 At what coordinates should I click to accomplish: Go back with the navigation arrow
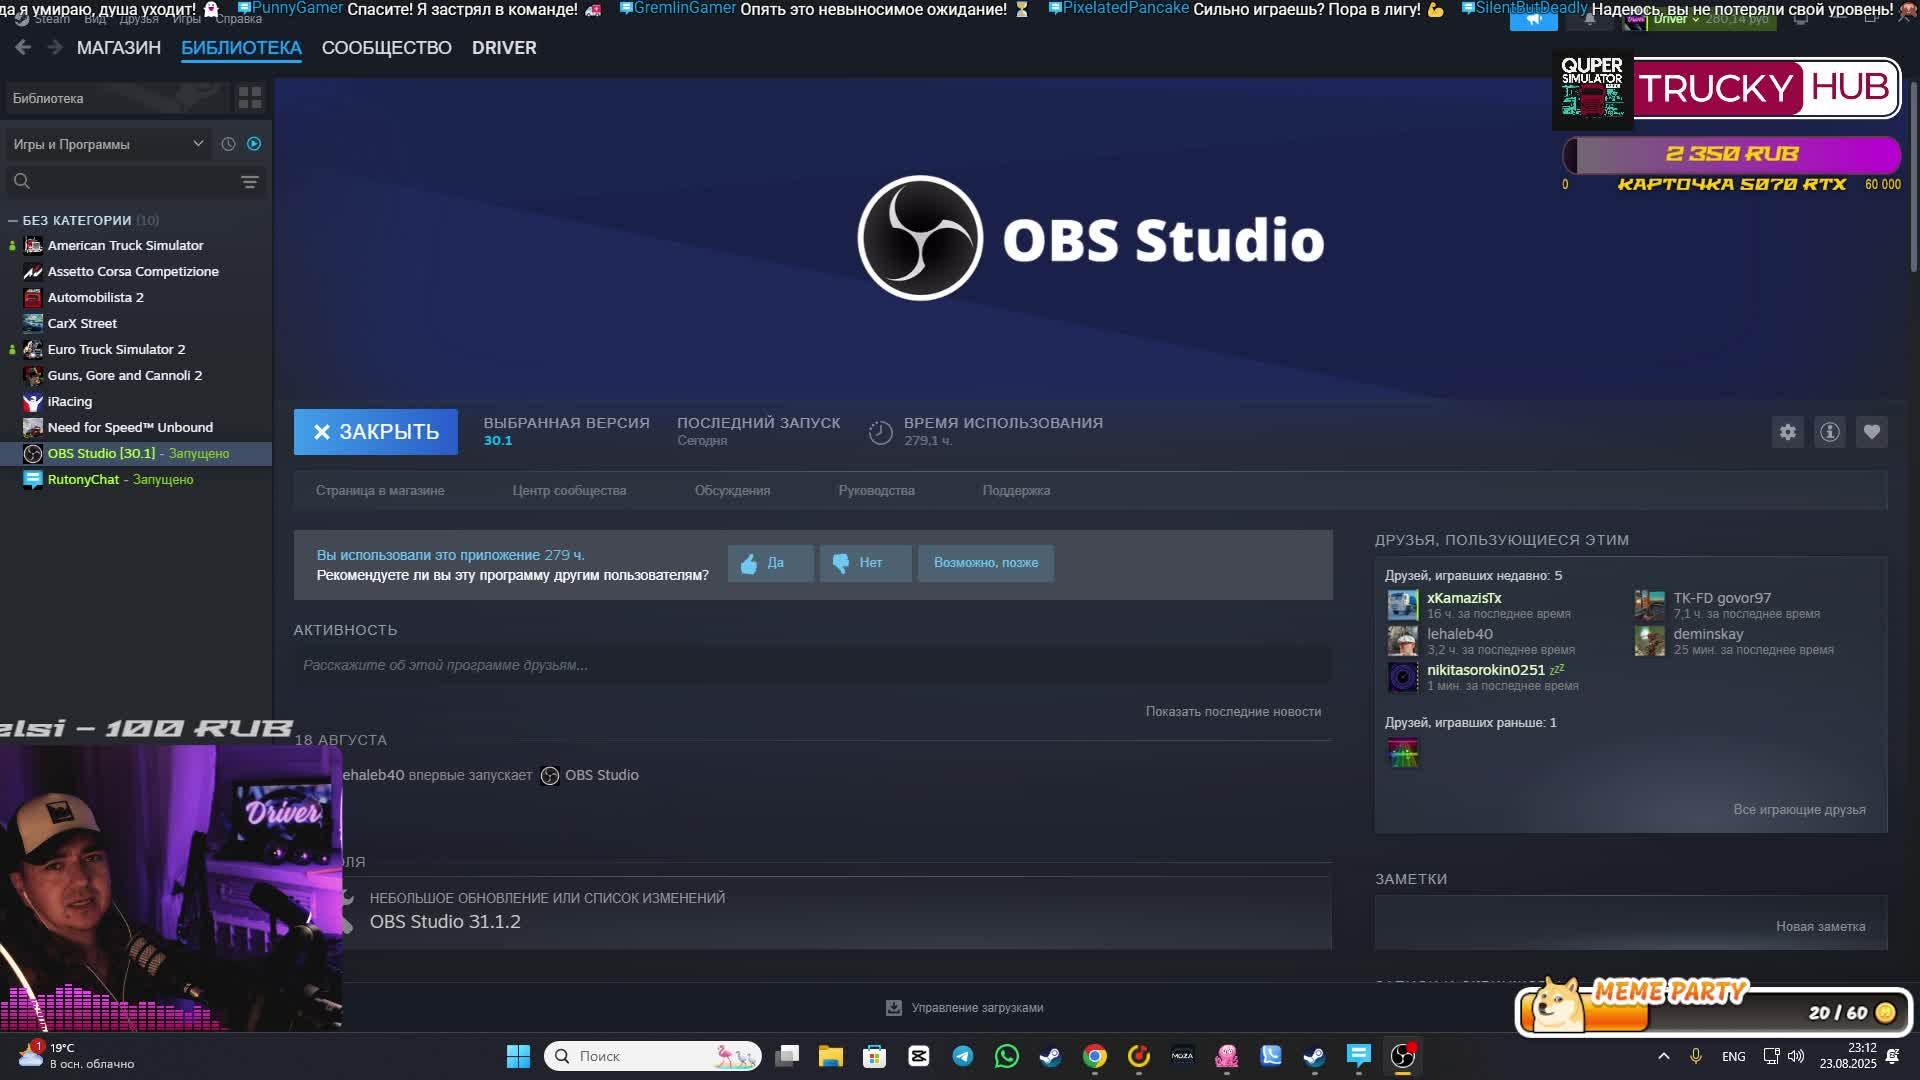tap(23, 48)
